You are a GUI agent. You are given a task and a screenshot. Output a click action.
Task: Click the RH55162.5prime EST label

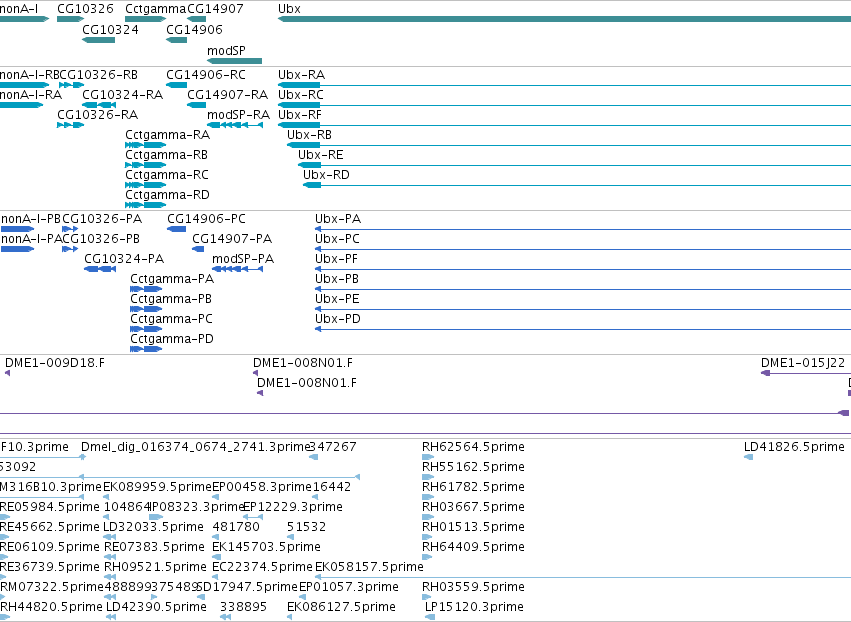point(473,467)
